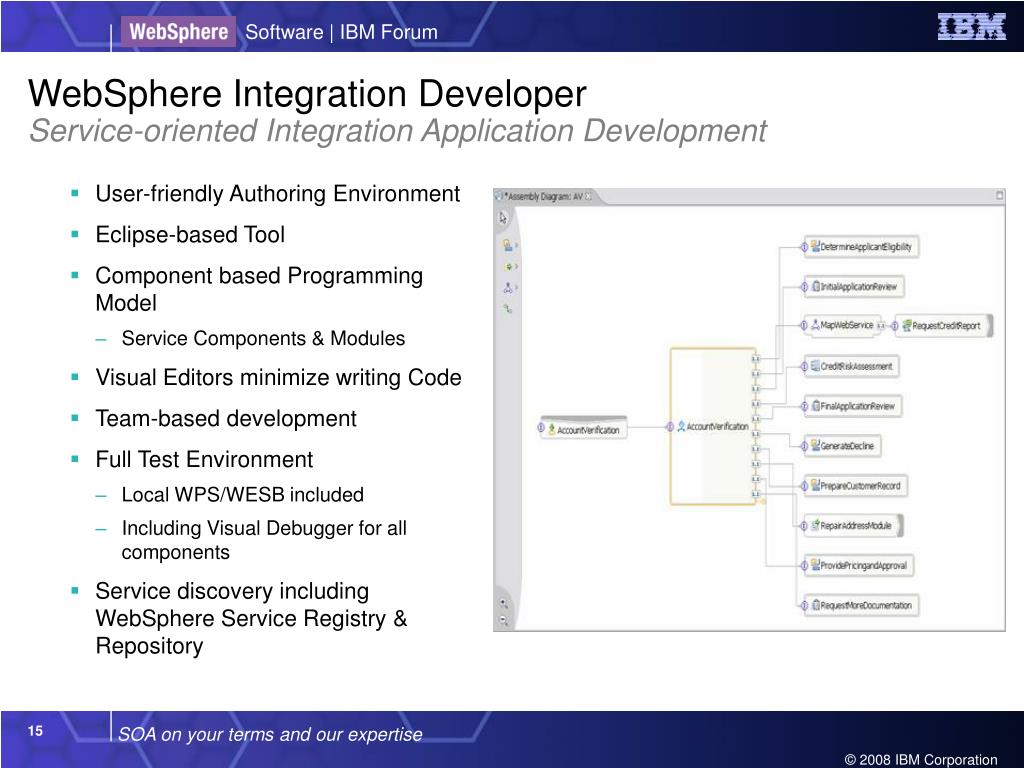Click the IBM logo in header
The height and width of the screenshot is (768, 1024).
(x=972, y=27)
